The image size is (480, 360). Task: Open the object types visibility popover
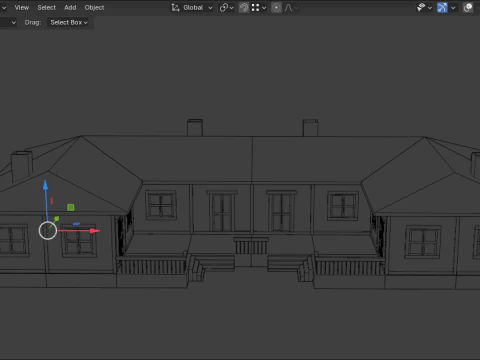tap(424, 7)
